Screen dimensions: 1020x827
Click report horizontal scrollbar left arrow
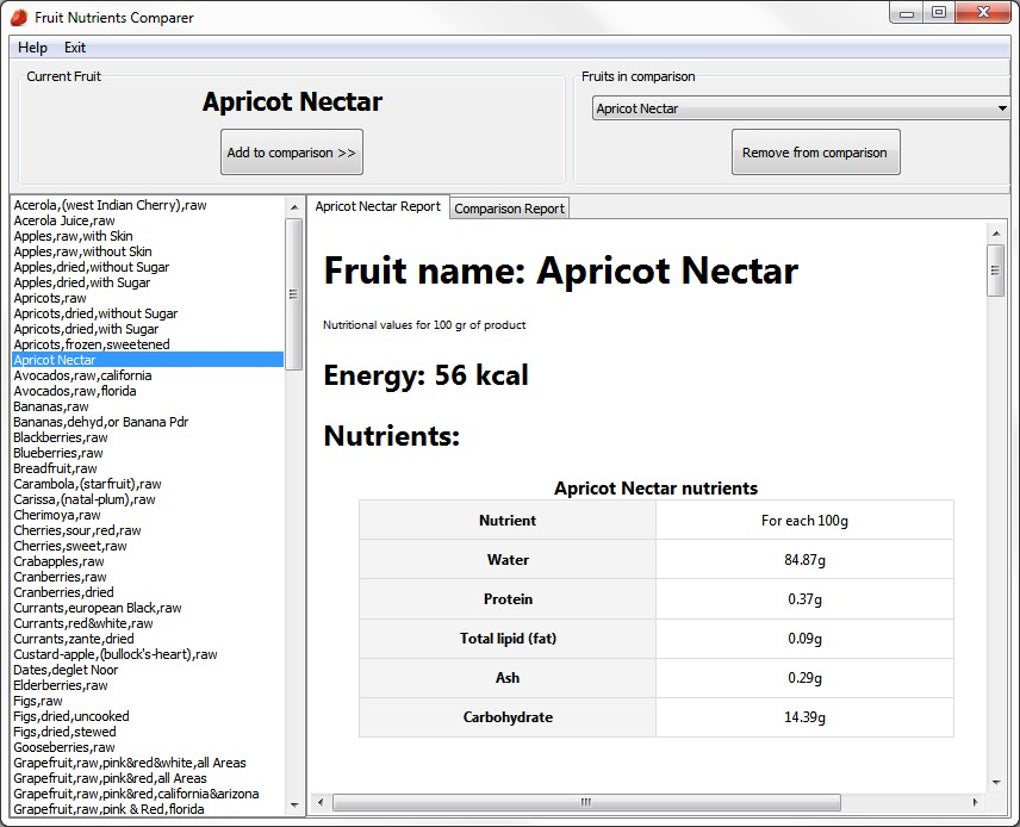[x=321, y=802]
